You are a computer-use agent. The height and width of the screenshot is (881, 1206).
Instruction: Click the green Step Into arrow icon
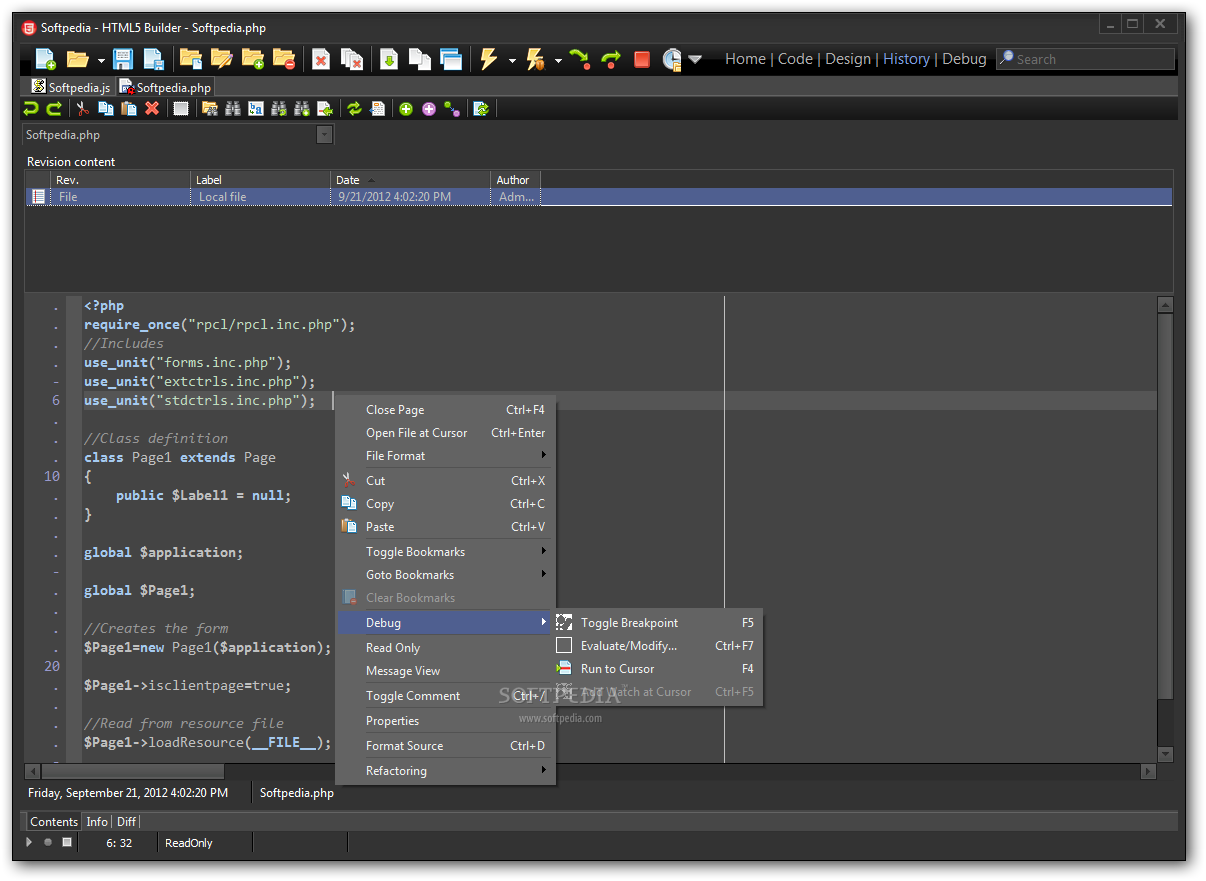point(579,59)
